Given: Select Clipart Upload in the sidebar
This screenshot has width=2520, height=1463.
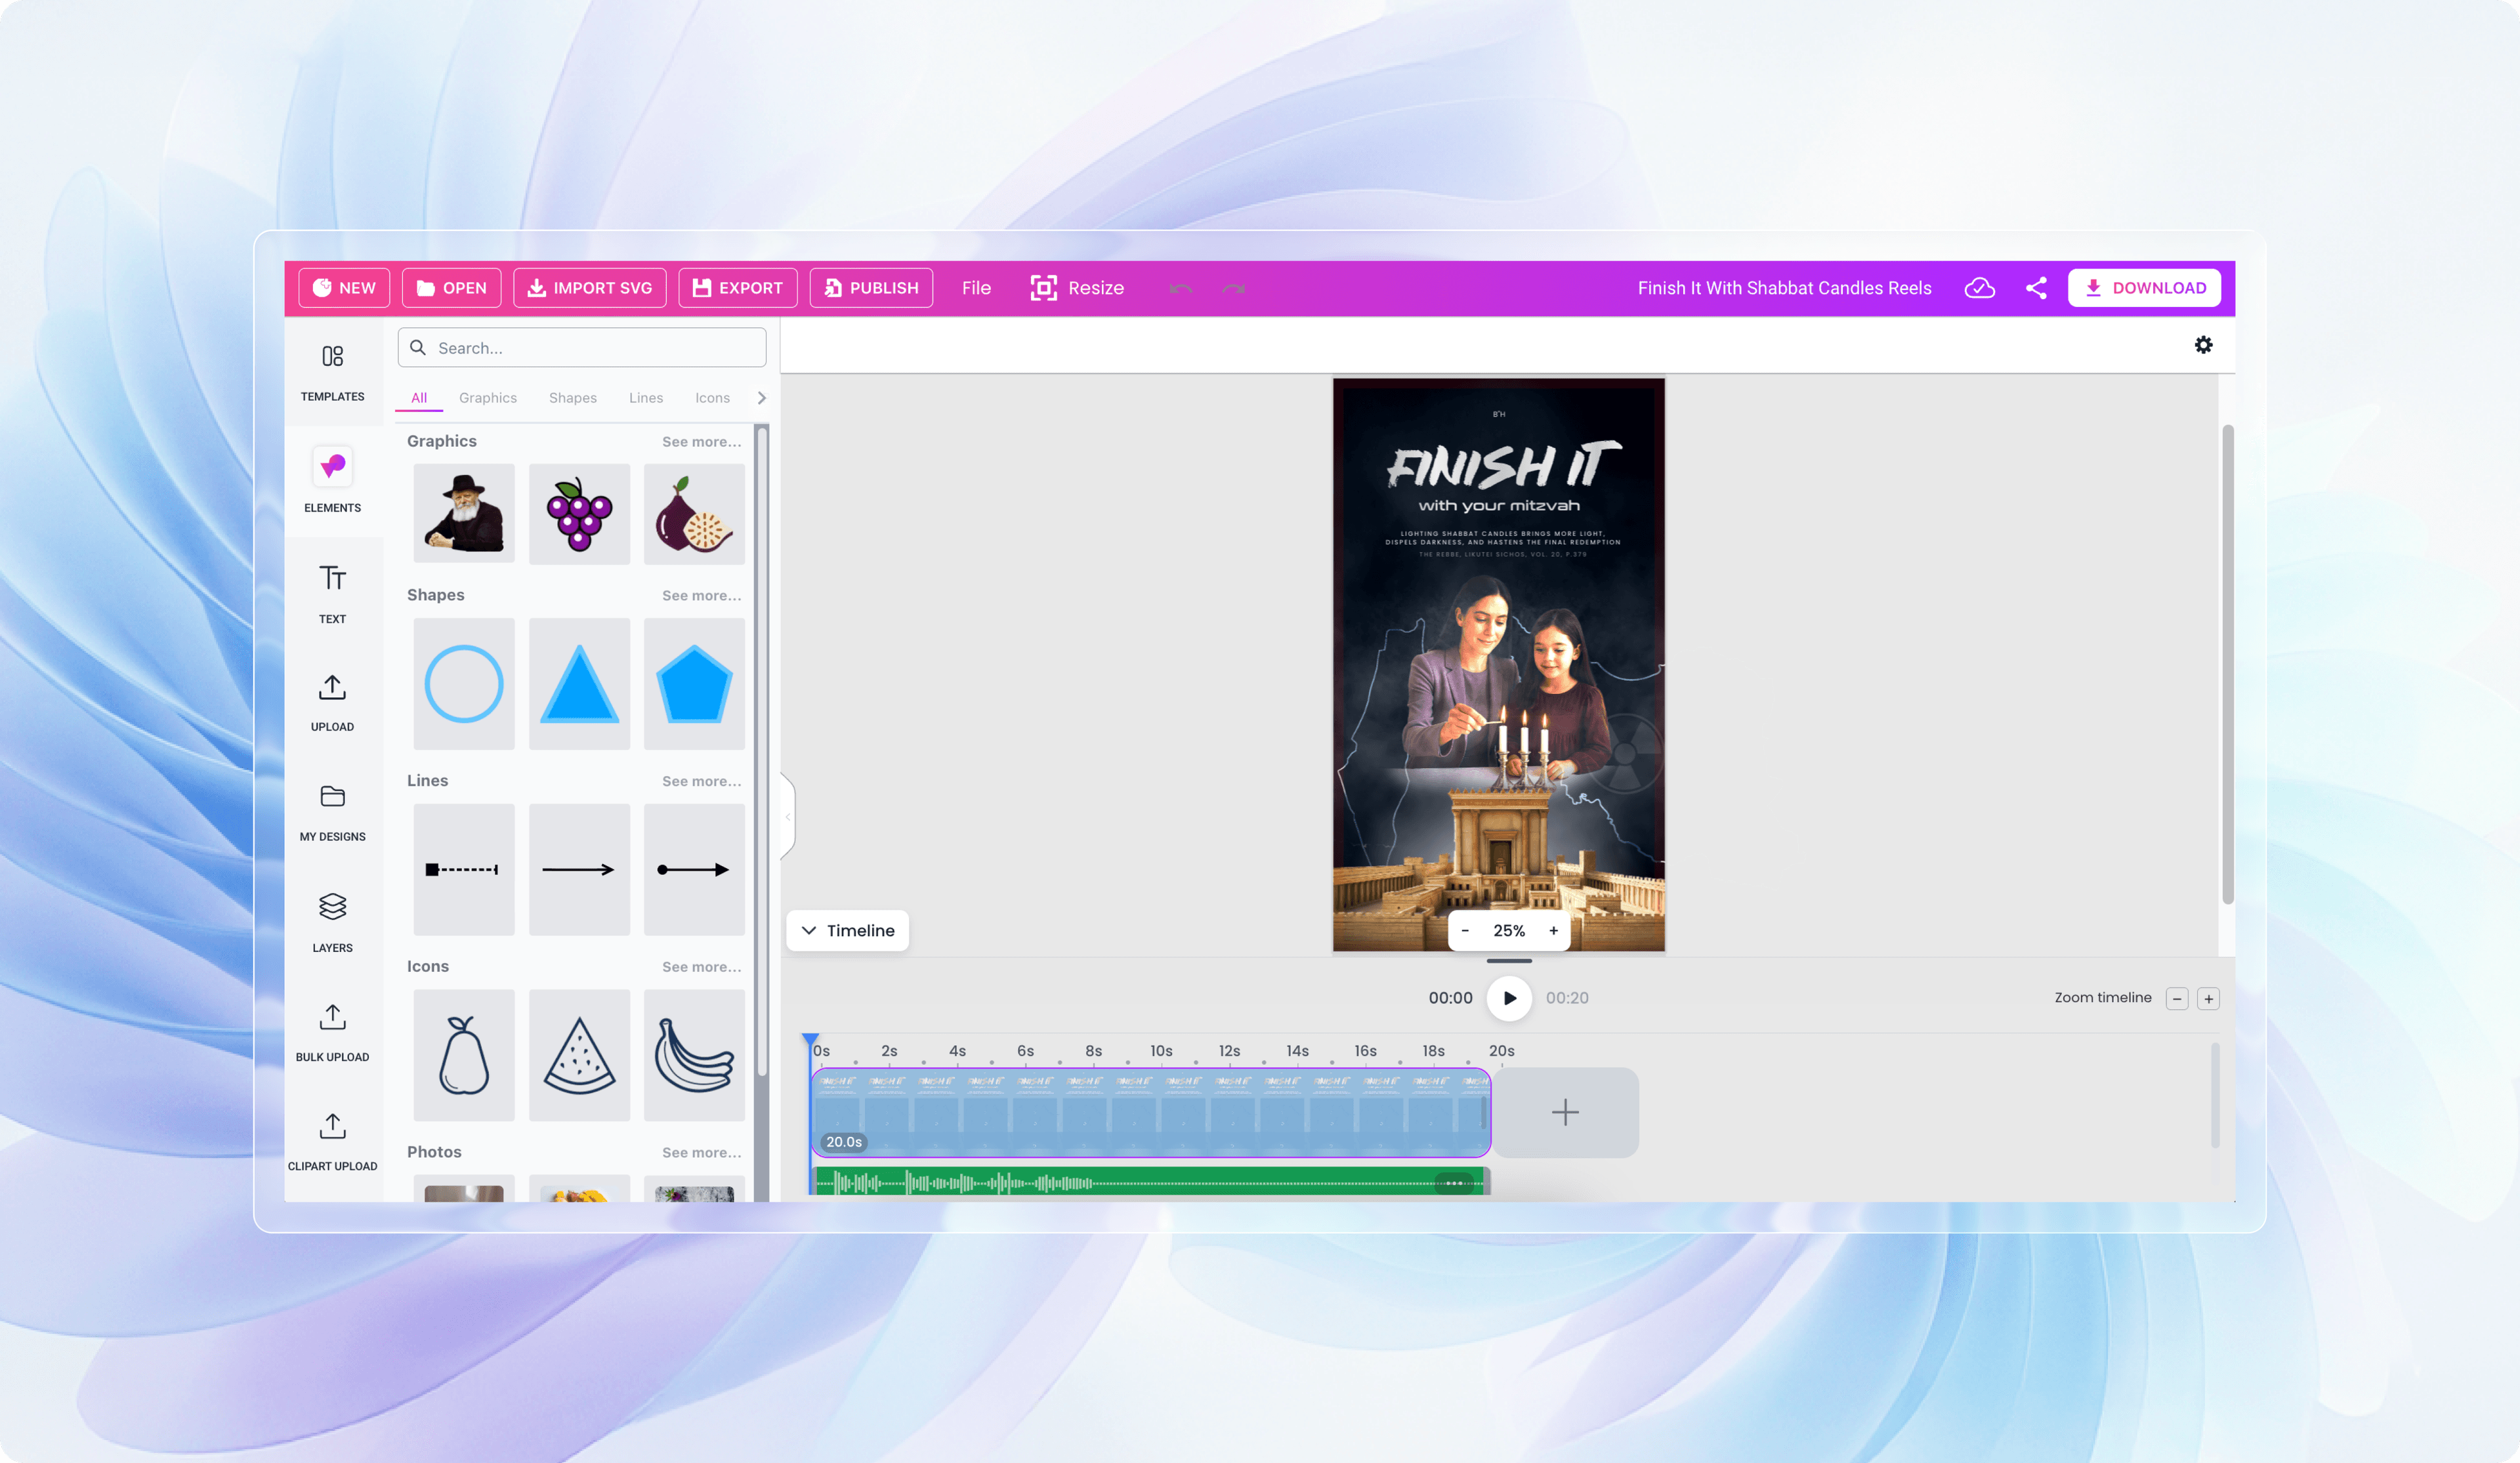Looking at the screenshot, I should point(332,1140).
